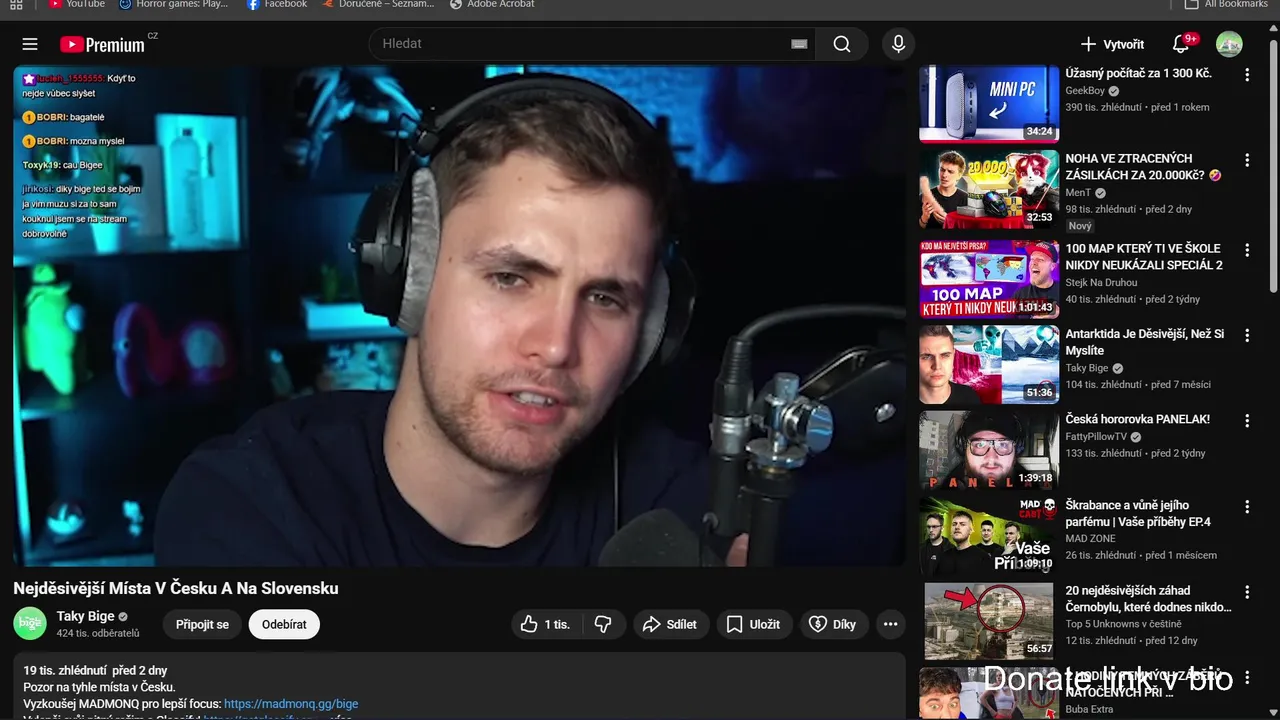Open the Adobe Acrobat bookmark
Viewport: 1280px width, 720px height.
(492, 4)
